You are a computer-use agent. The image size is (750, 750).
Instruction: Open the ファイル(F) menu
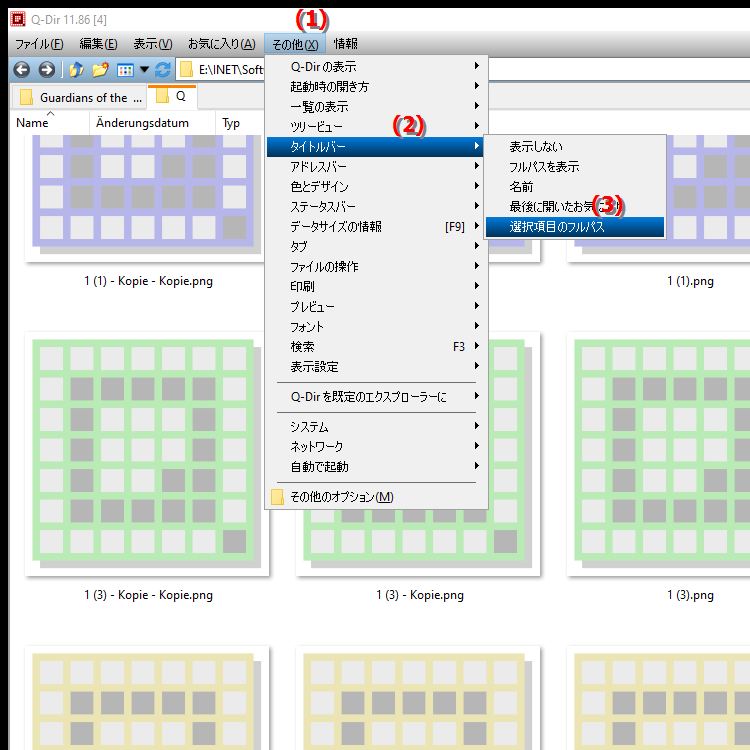[x=39, y=44]
